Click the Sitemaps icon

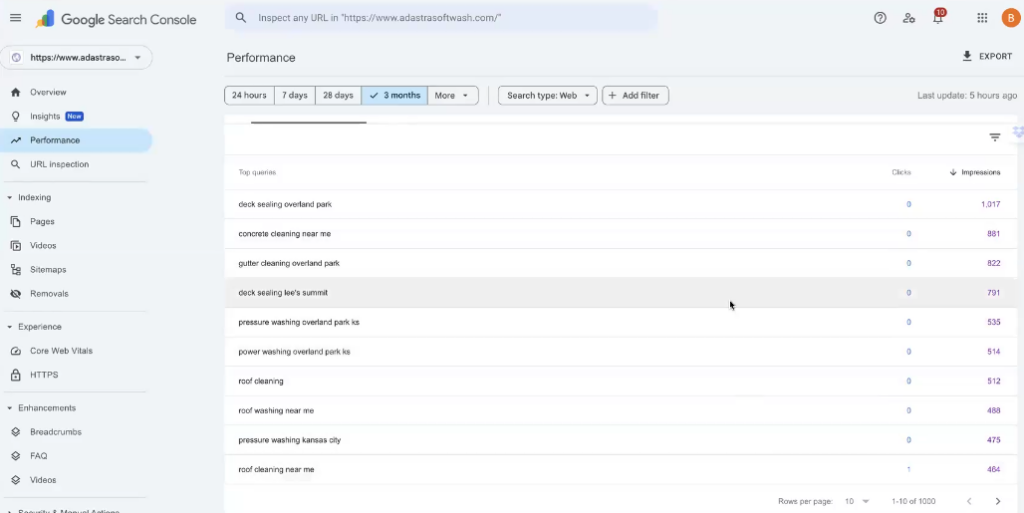[16, 270]
